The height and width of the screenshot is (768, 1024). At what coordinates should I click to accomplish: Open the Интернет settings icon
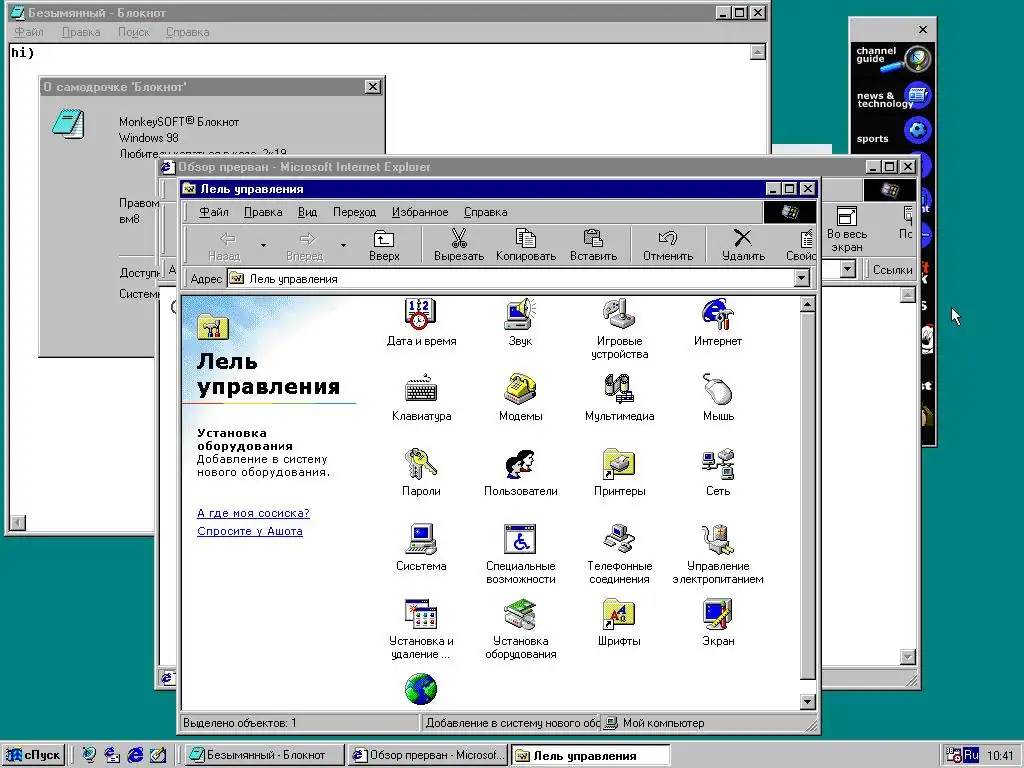tap(718, 323)
